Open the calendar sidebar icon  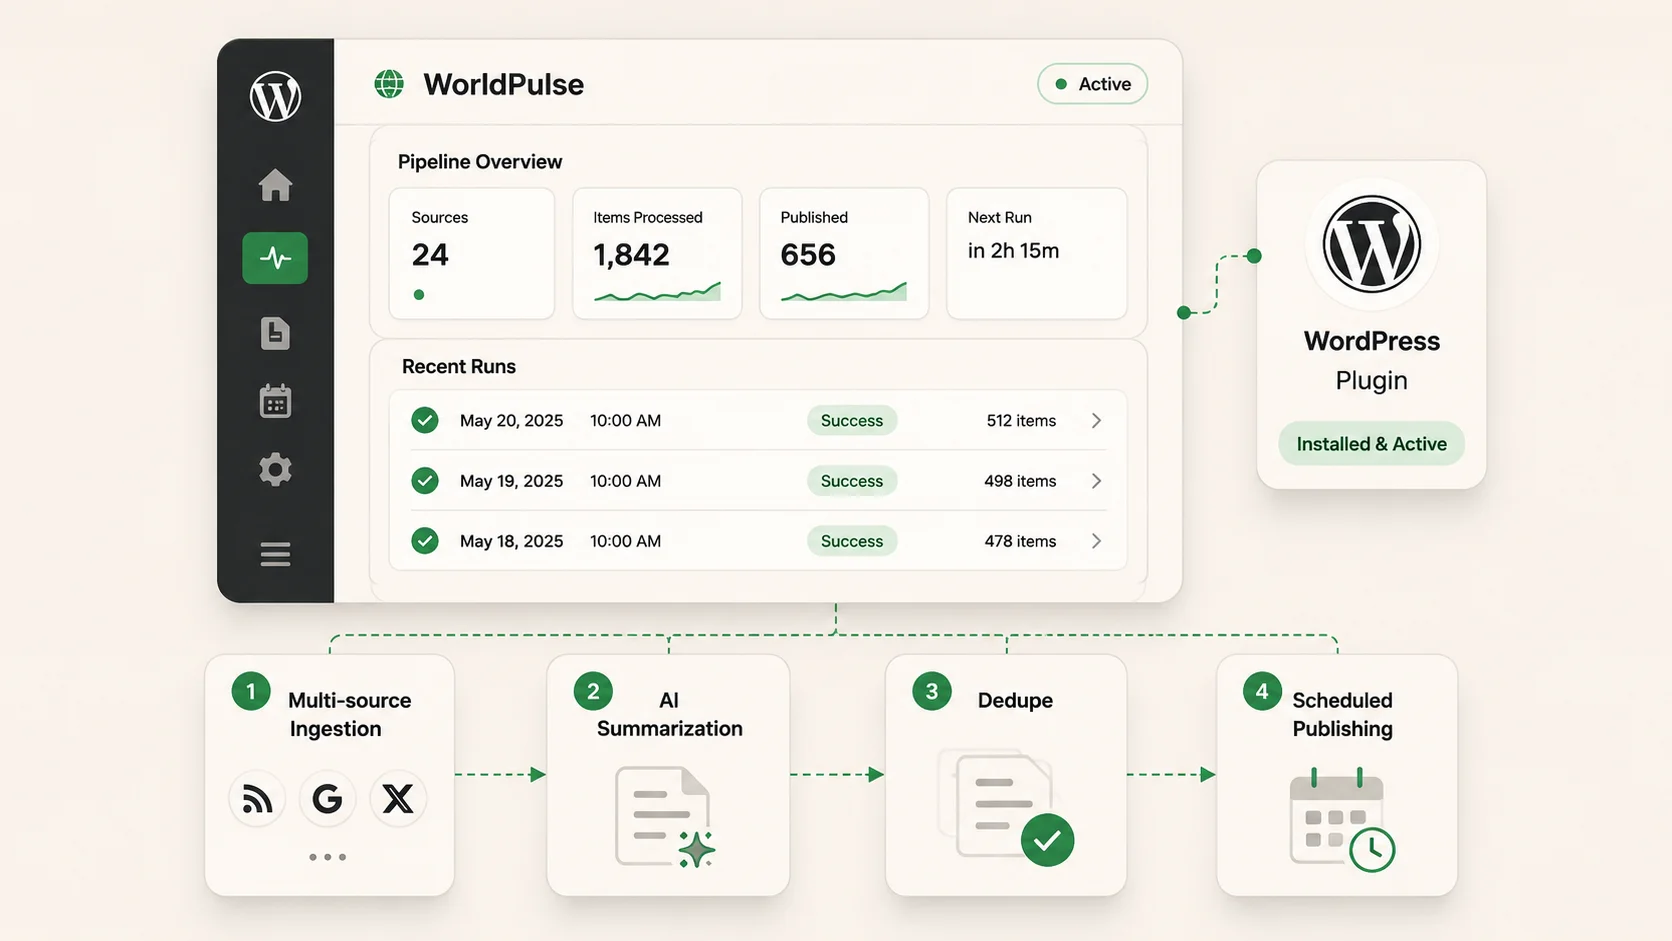275,401
